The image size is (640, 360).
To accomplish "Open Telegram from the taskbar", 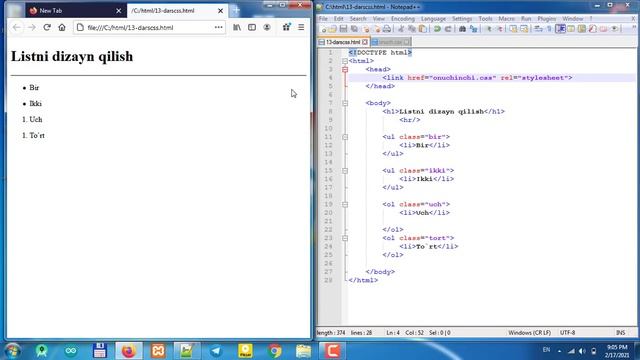I will coord(216,351).
